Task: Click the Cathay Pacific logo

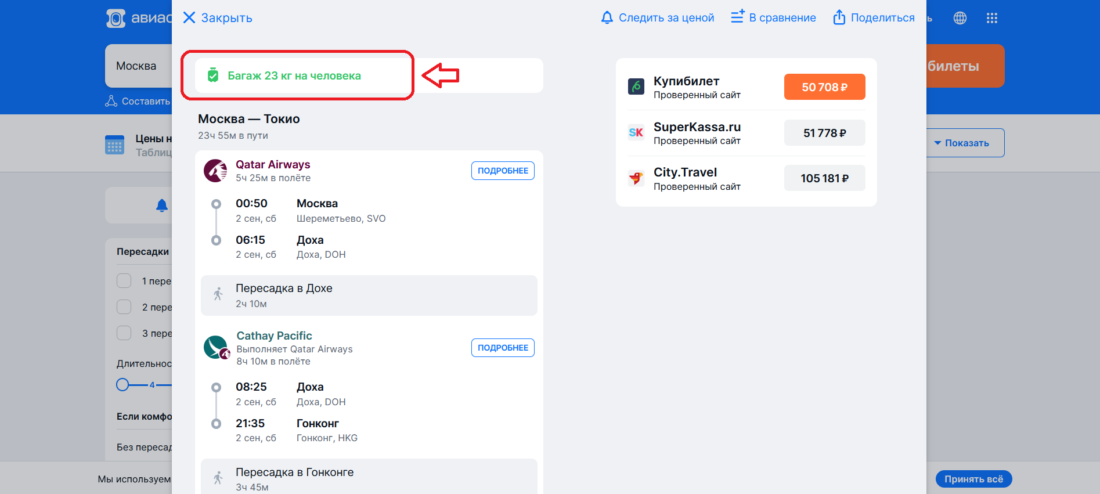Action: (215, 347)
